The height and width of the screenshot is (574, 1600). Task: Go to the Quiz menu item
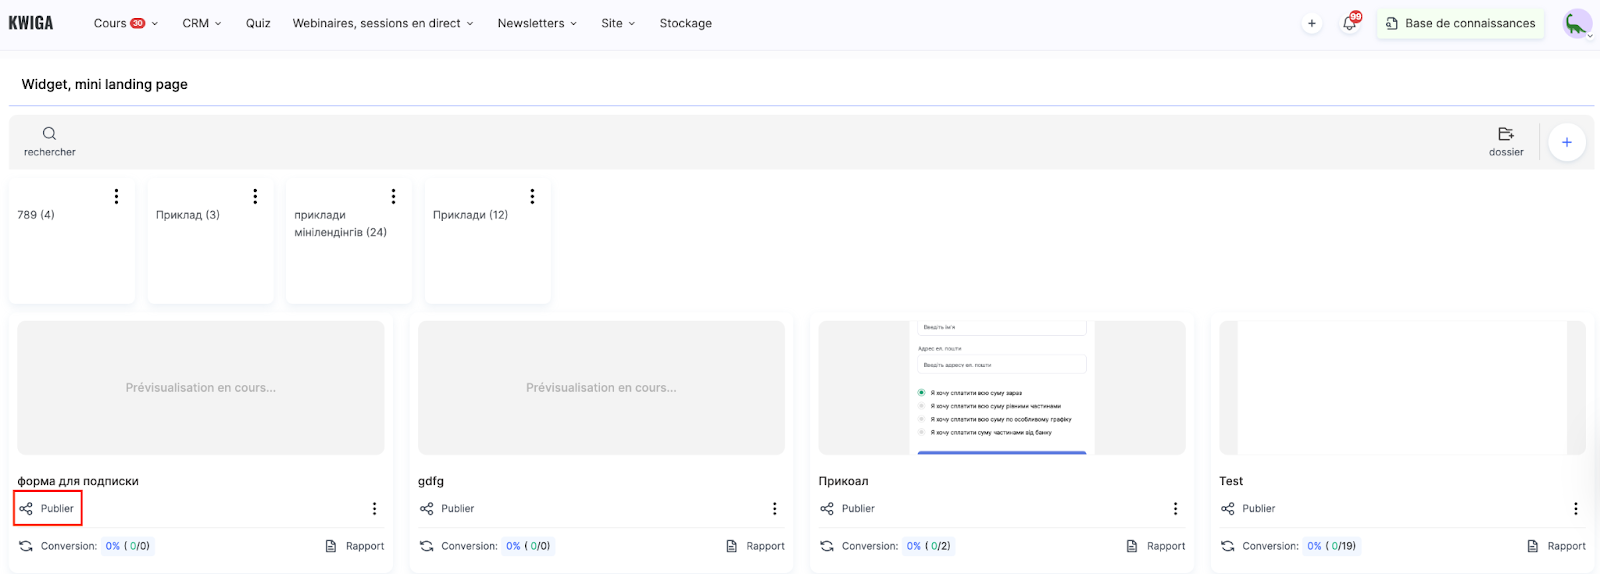click(x=258, y=23)
